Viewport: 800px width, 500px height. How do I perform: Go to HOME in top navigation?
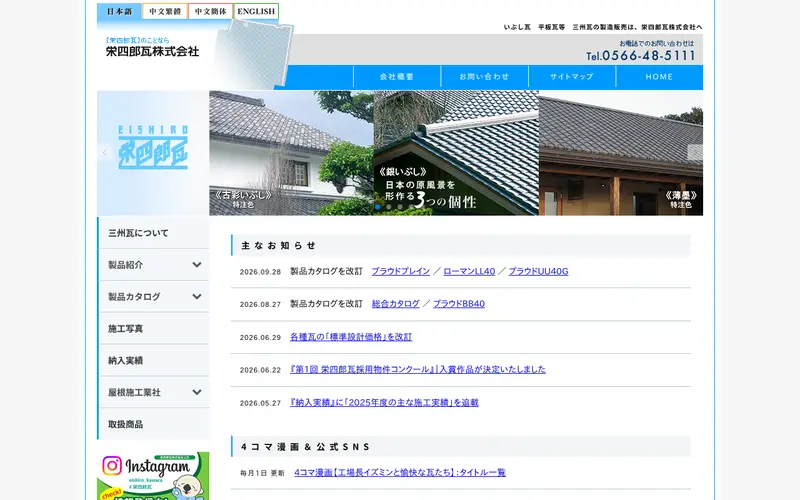(659, 77)
